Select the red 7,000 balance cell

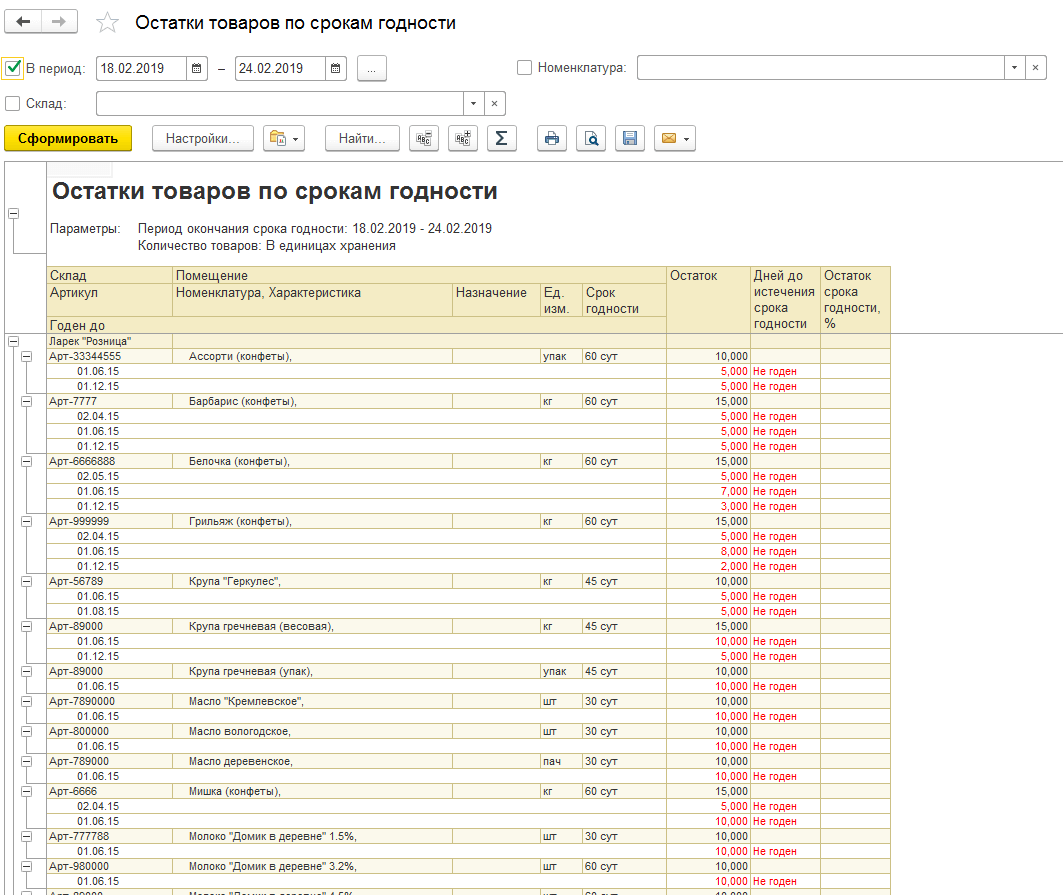point(708,492)
